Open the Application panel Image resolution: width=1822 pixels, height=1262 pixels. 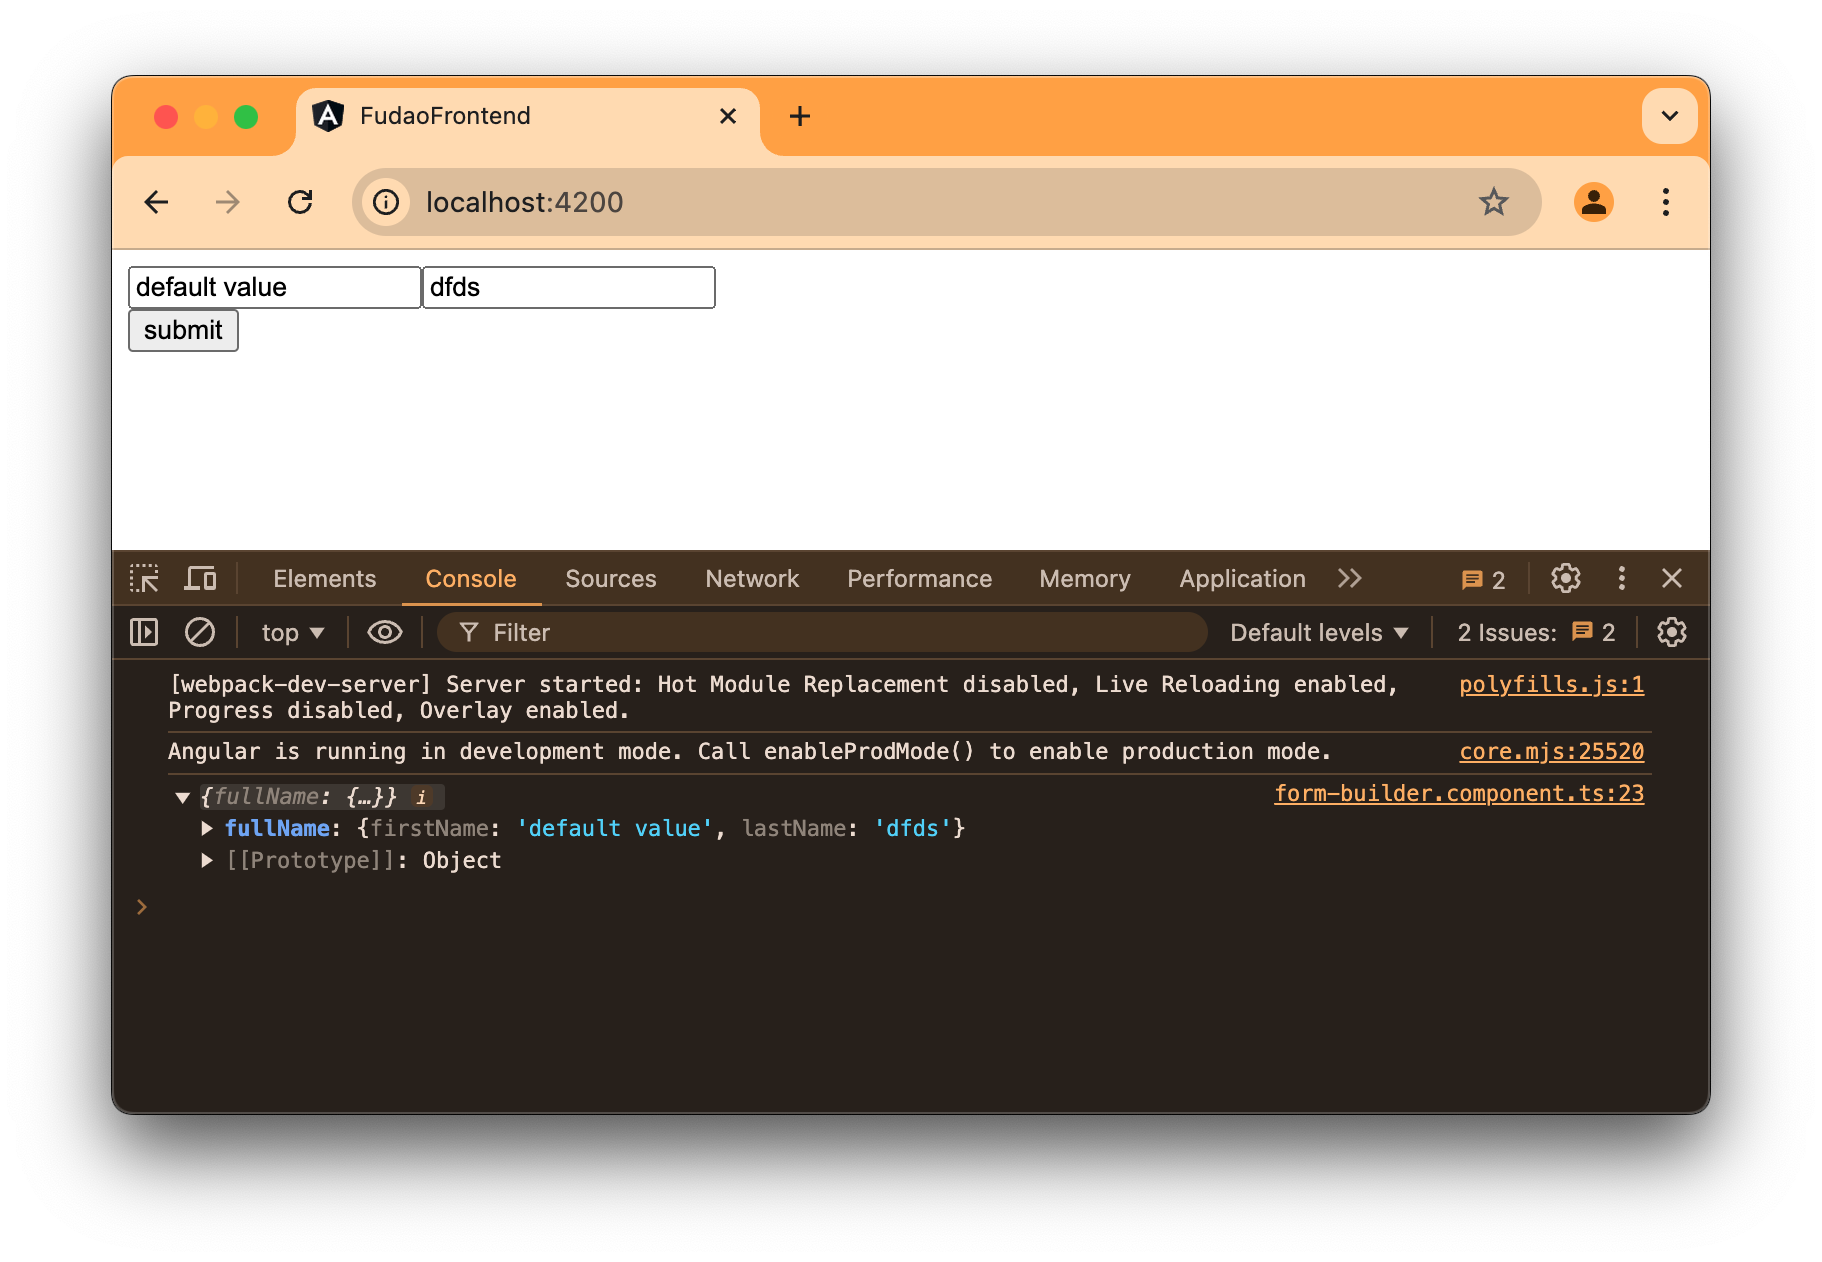click(x=1241, y=578)
